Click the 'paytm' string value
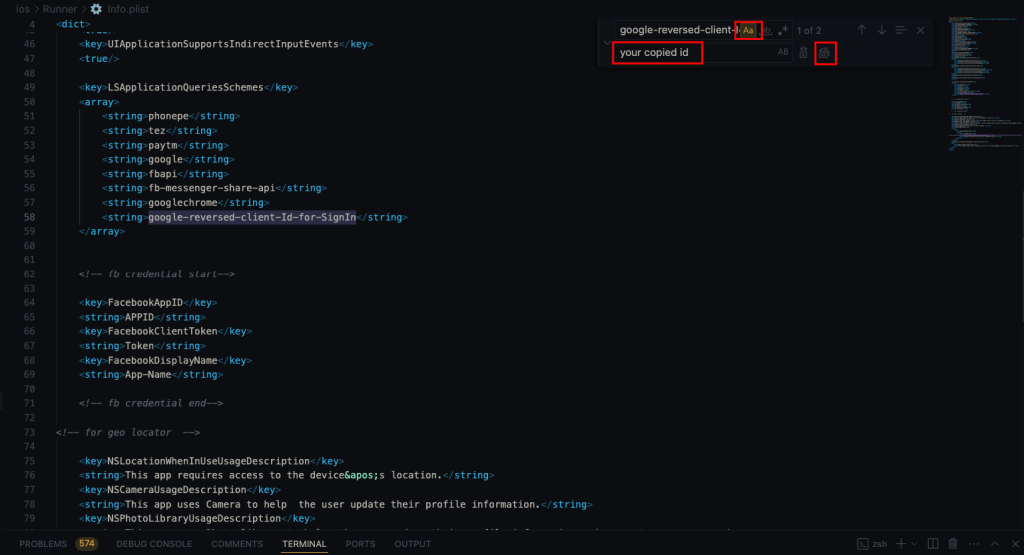The image size is (1024, 555). 163,145
